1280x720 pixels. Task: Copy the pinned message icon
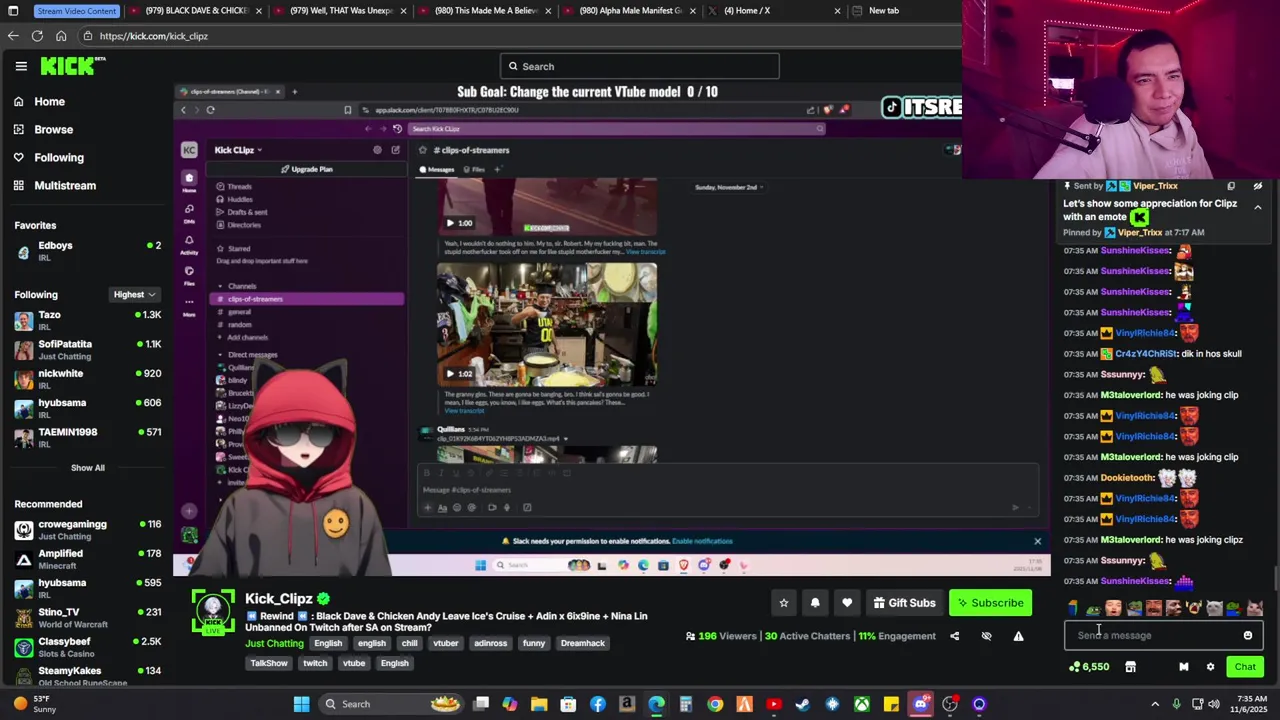1231,186
